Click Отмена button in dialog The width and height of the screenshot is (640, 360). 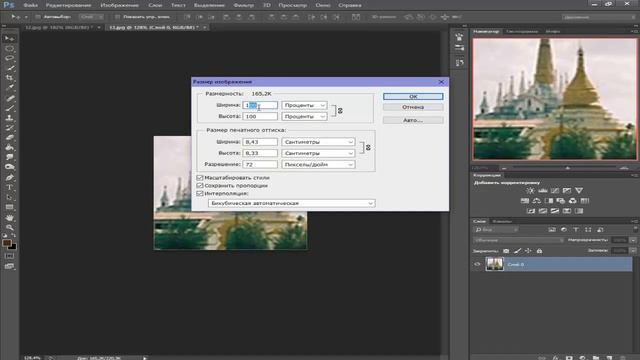(413, 107)
